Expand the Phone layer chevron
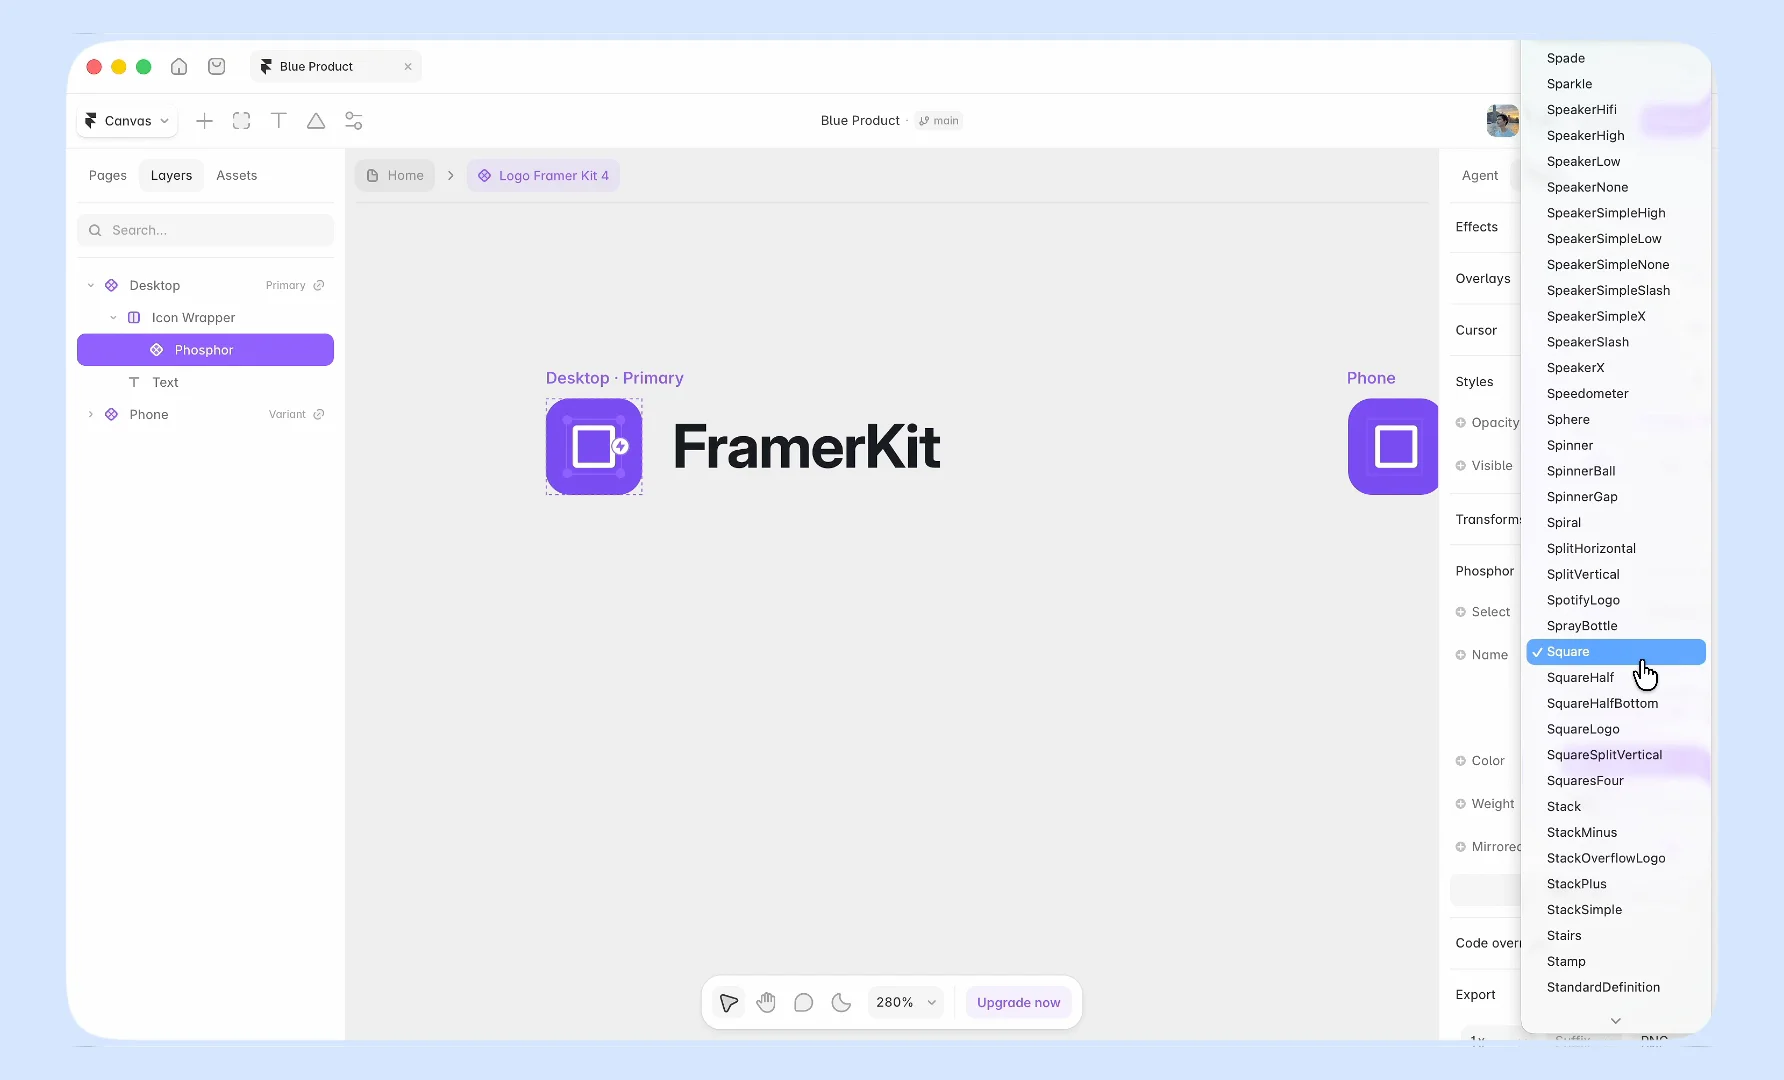 (x=91, y=415)
